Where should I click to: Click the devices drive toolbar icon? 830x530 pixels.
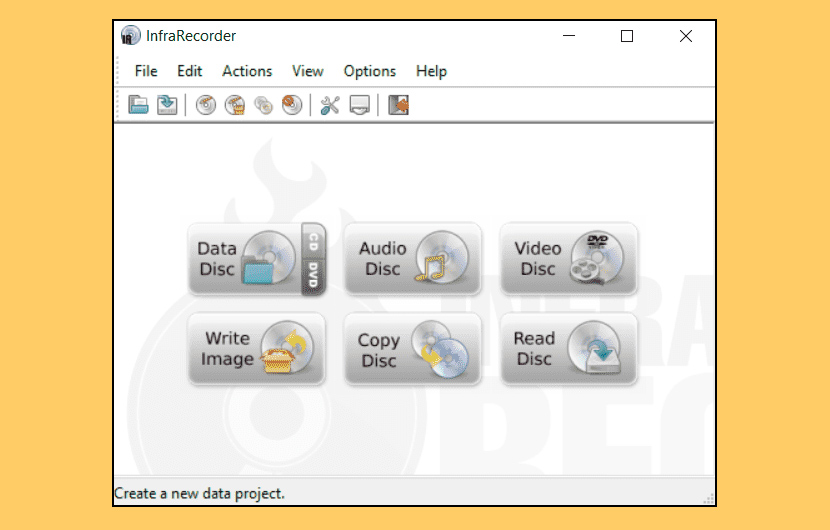(x=359, y=105)
